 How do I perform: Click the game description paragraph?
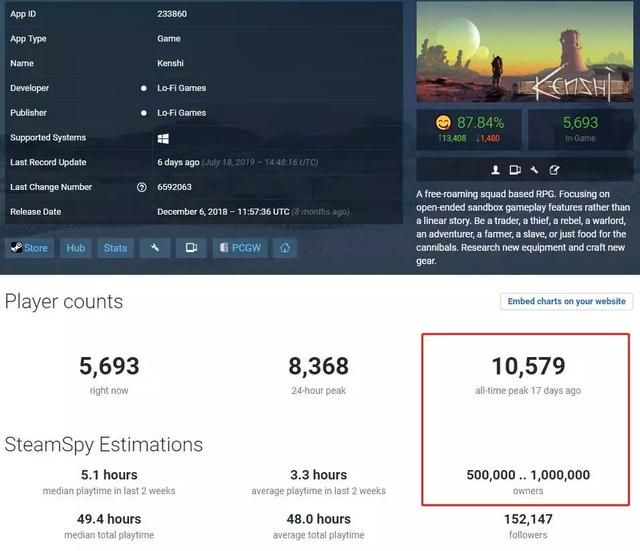click(523, 227)
